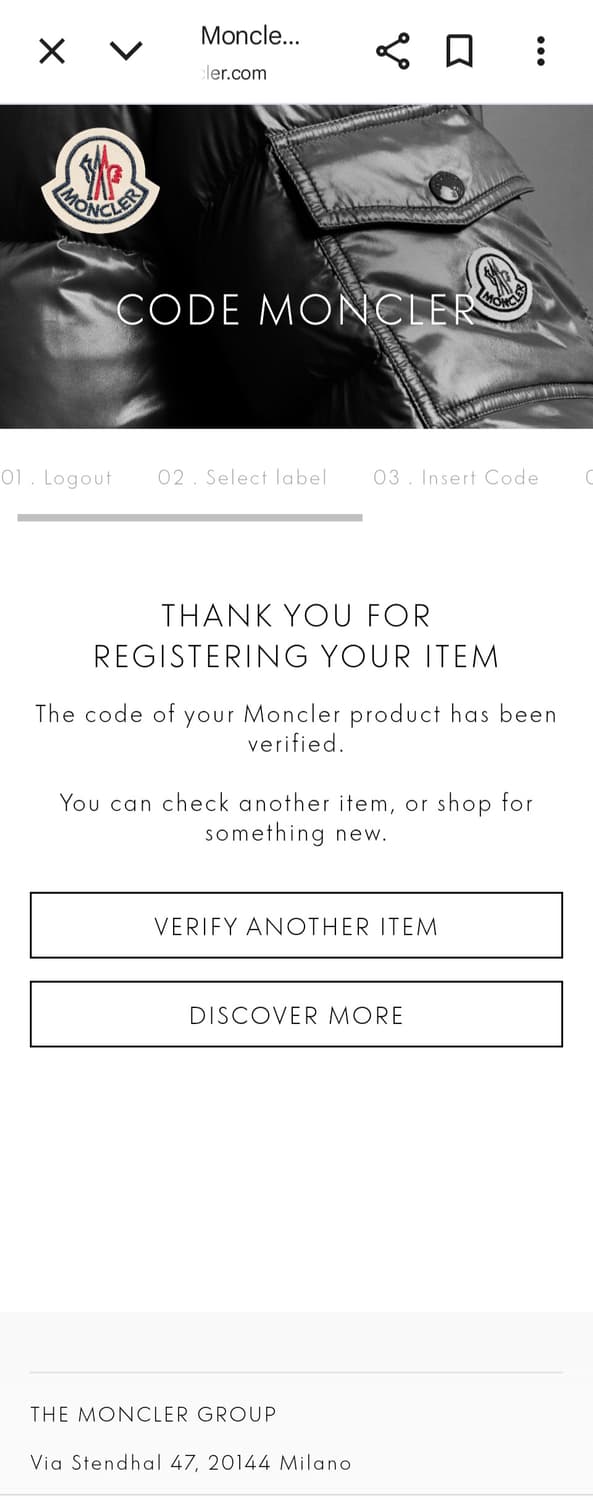
Task: Tap the Moncler logo badge at top left
Action: click(100, 181)
